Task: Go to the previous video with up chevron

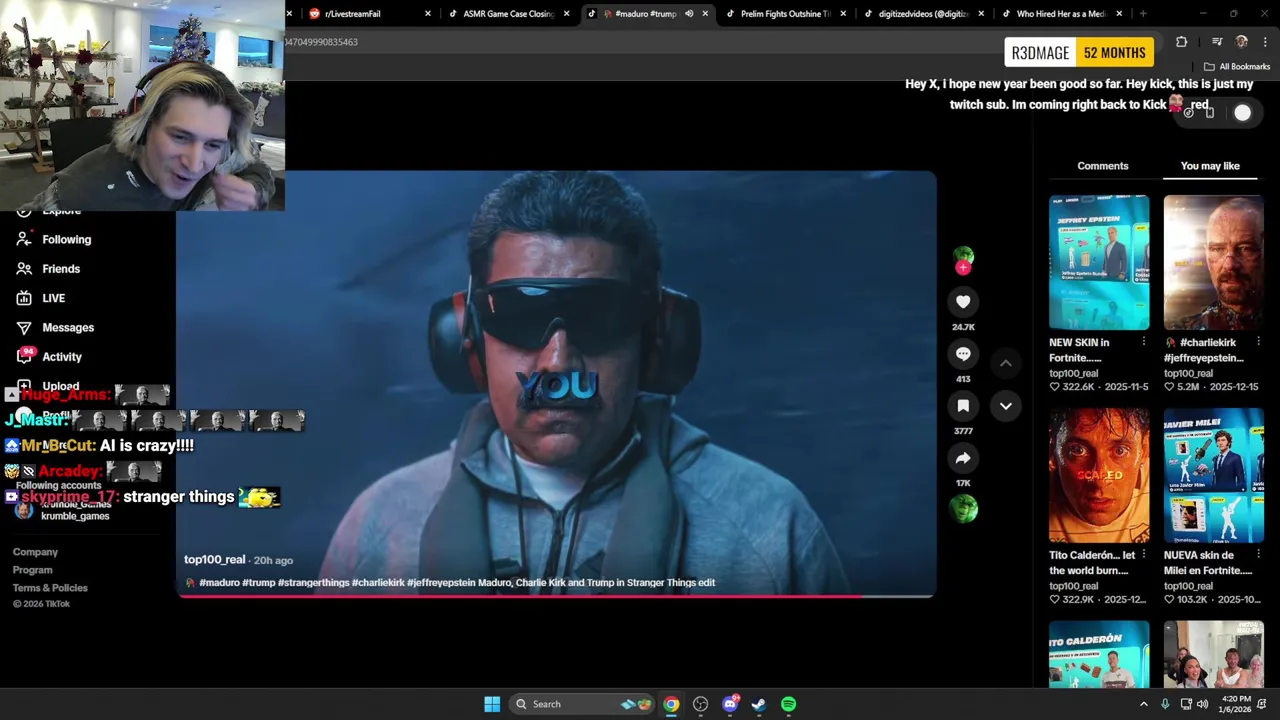Action: click(1006, 364)
